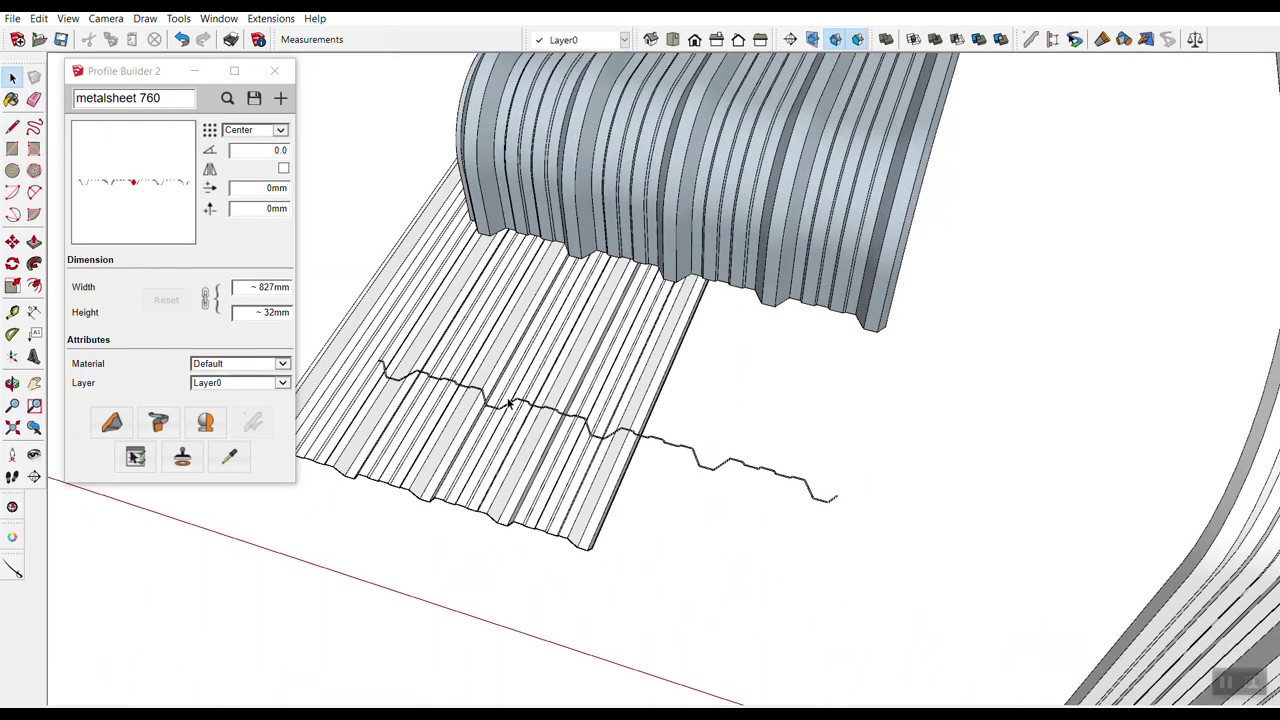Click the horizontal offset 0mm field

point(259,188)
